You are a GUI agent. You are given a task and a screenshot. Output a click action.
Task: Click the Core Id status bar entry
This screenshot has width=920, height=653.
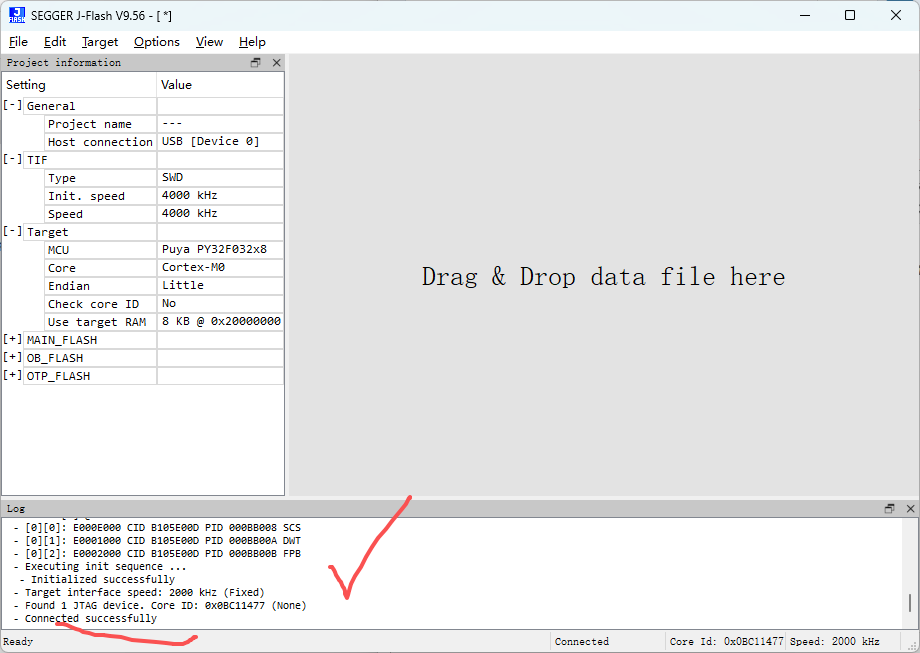(x=726, y=642)
